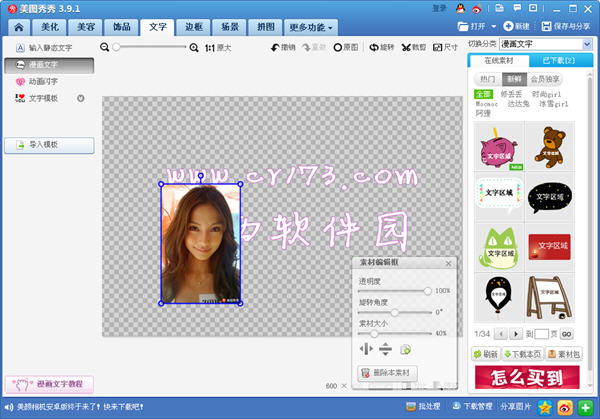The height and width of the screenshot is (419, 600).
Task: Click the 撤销 undo button
Action: [x=283, y=47]
